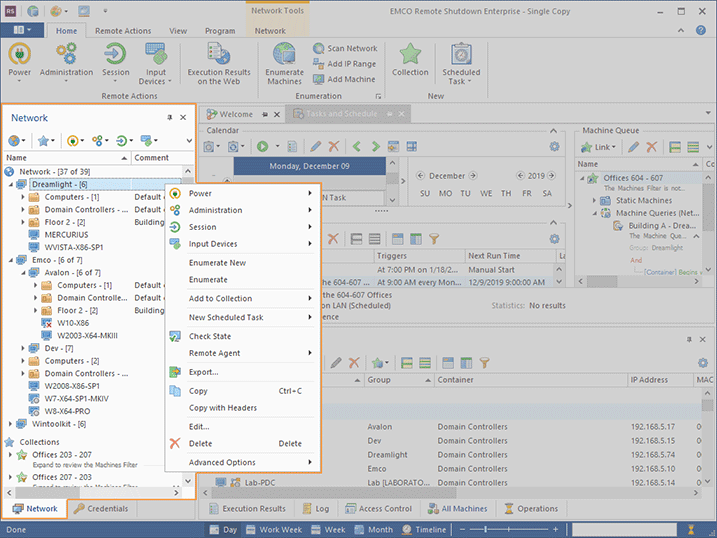Collapse the Avalon group node
This screenshot has width=717, height=538.
pyautogui.click(x=23, y=271)
